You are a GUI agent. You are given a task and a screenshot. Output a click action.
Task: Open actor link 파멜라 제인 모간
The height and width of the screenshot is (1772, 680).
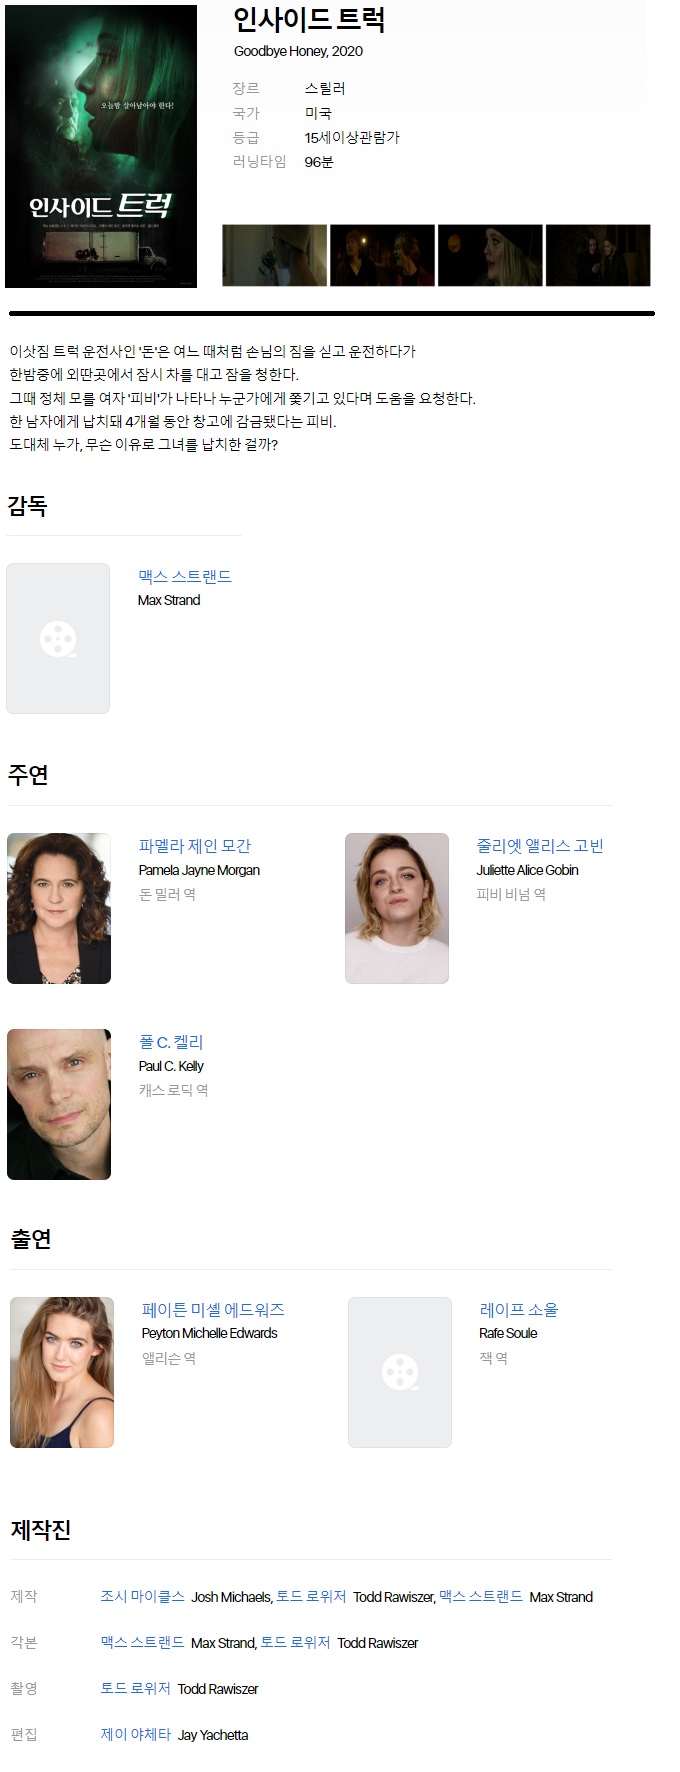click(x=195, y=846)
